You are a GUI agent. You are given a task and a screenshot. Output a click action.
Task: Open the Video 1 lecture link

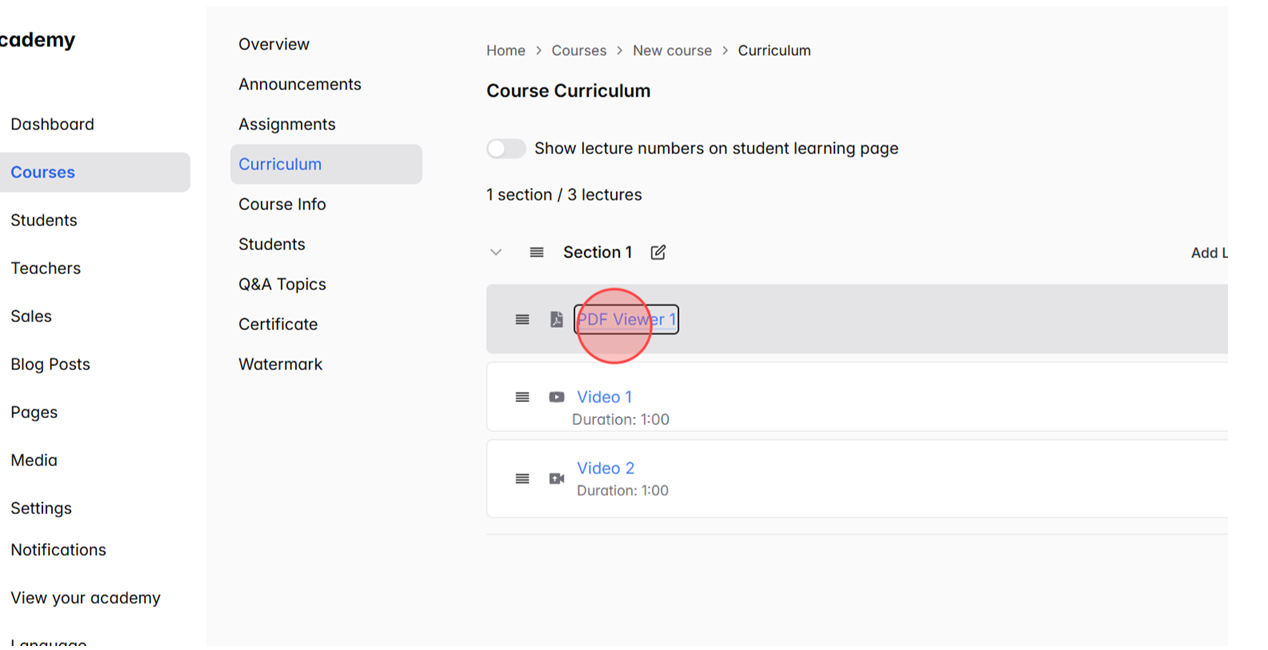pyautogui.click(x=605, y=397)
